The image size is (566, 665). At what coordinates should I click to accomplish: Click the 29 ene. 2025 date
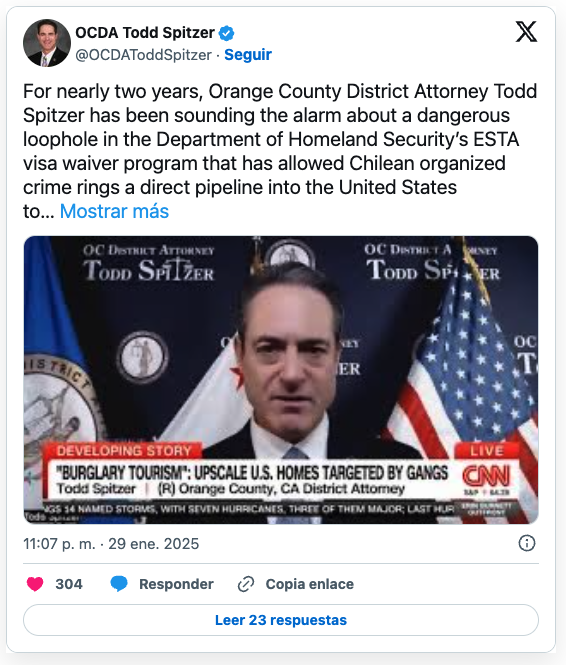tap(153, 544)
